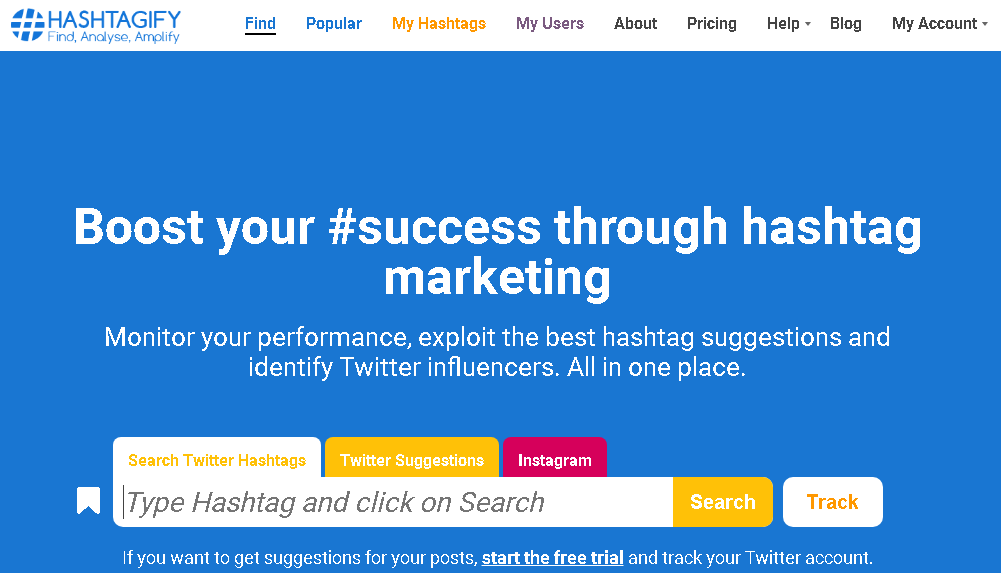Visit the Blog link
This screenshot has height=573, width=1001.
pos(845,24)
